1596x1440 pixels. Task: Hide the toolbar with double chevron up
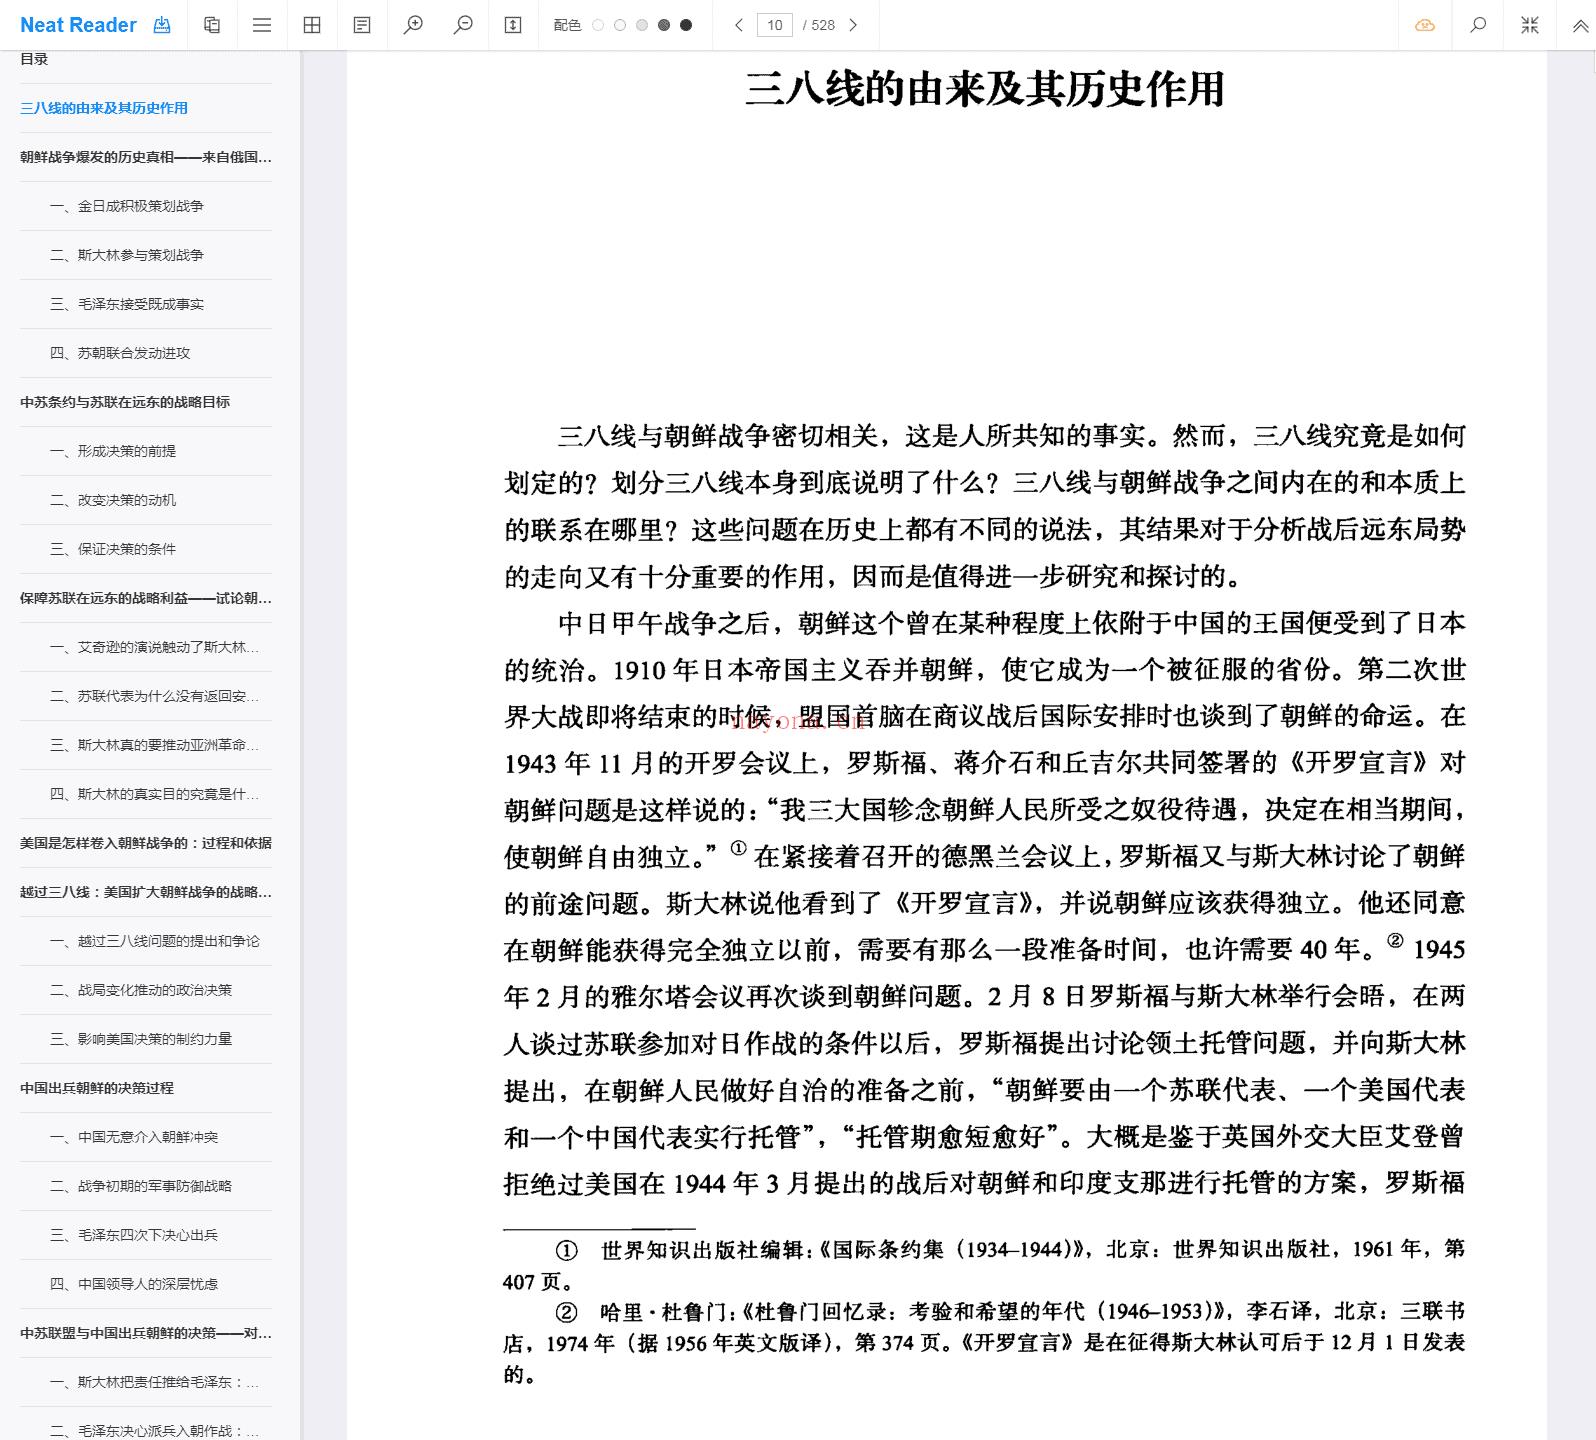1580,26
